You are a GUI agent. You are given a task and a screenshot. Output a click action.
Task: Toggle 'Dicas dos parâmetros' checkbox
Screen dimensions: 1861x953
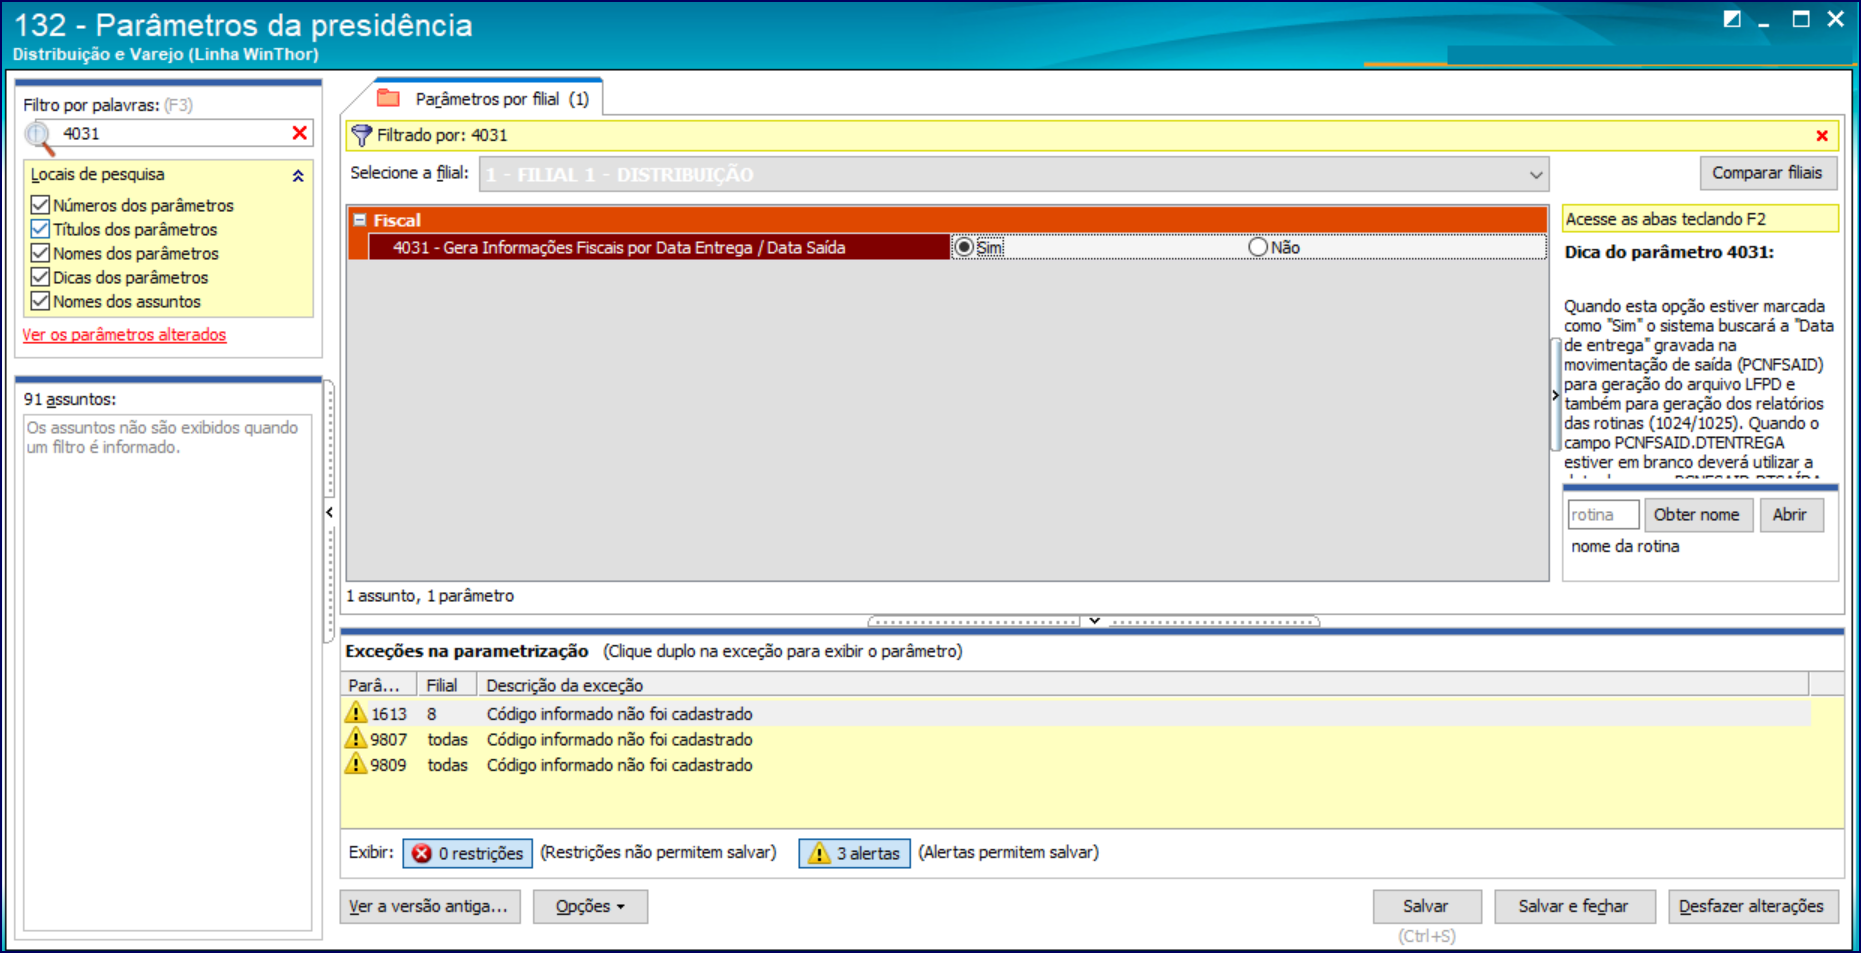tap(41, 277)
